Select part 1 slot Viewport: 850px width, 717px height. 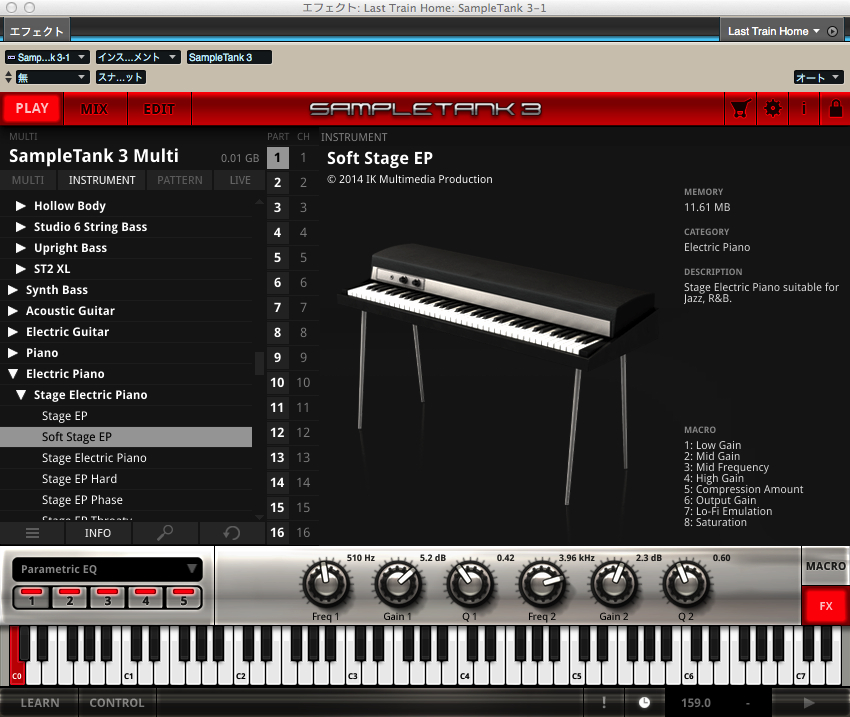(278, 158)
